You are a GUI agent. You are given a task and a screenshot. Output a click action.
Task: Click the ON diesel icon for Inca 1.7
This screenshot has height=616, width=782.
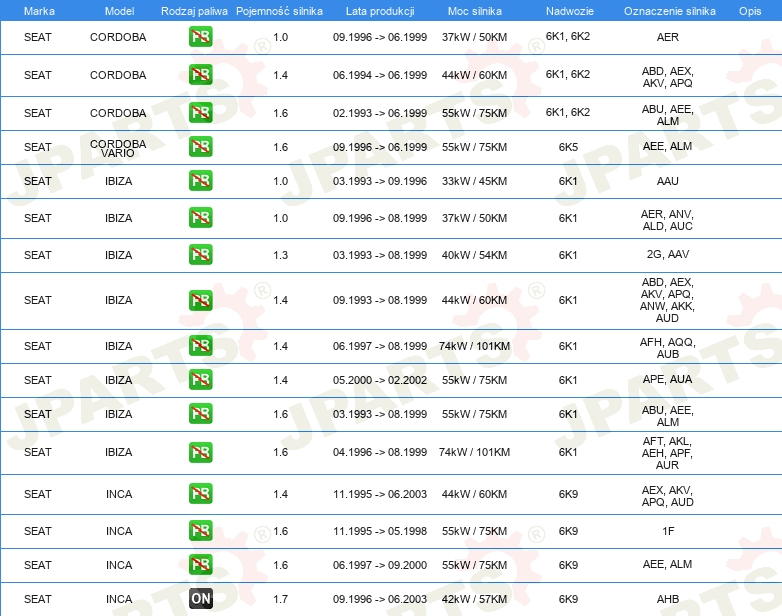pyautogui.click(x=200, y=599)
